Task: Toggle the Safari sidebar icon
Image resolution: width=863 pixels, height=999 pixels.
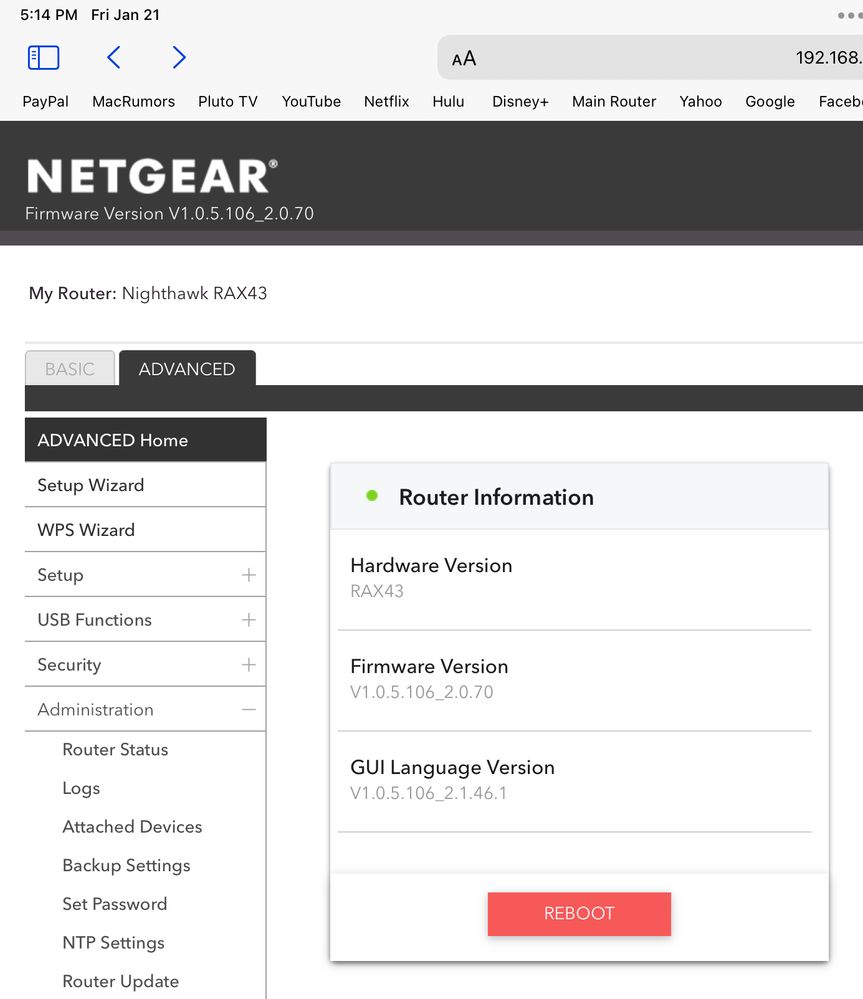Action: [x=44, y=57]
